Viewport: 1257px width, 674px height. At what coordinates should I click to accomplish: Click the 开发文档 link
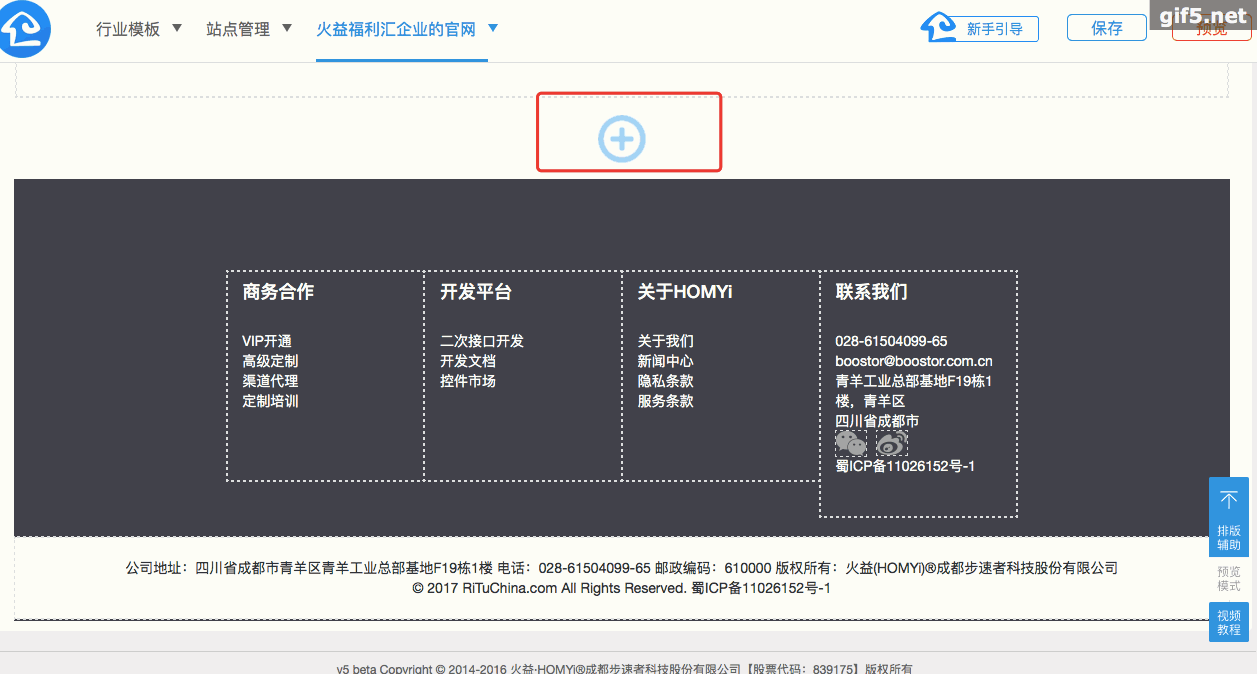coord(468,361)
